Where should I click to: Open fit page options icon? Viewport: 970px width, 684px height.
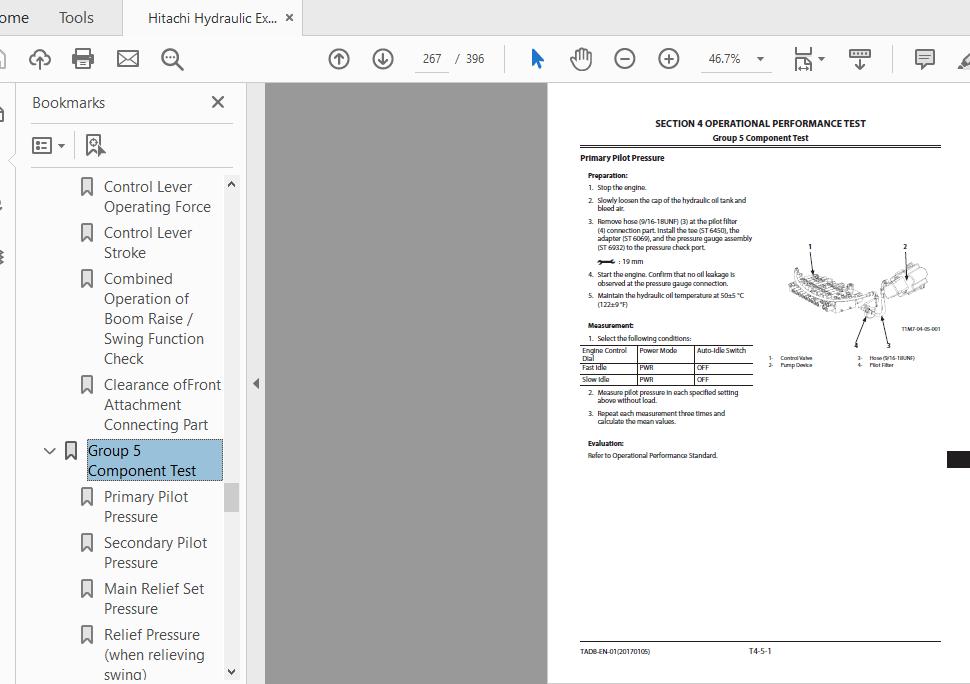click(803, 59)
